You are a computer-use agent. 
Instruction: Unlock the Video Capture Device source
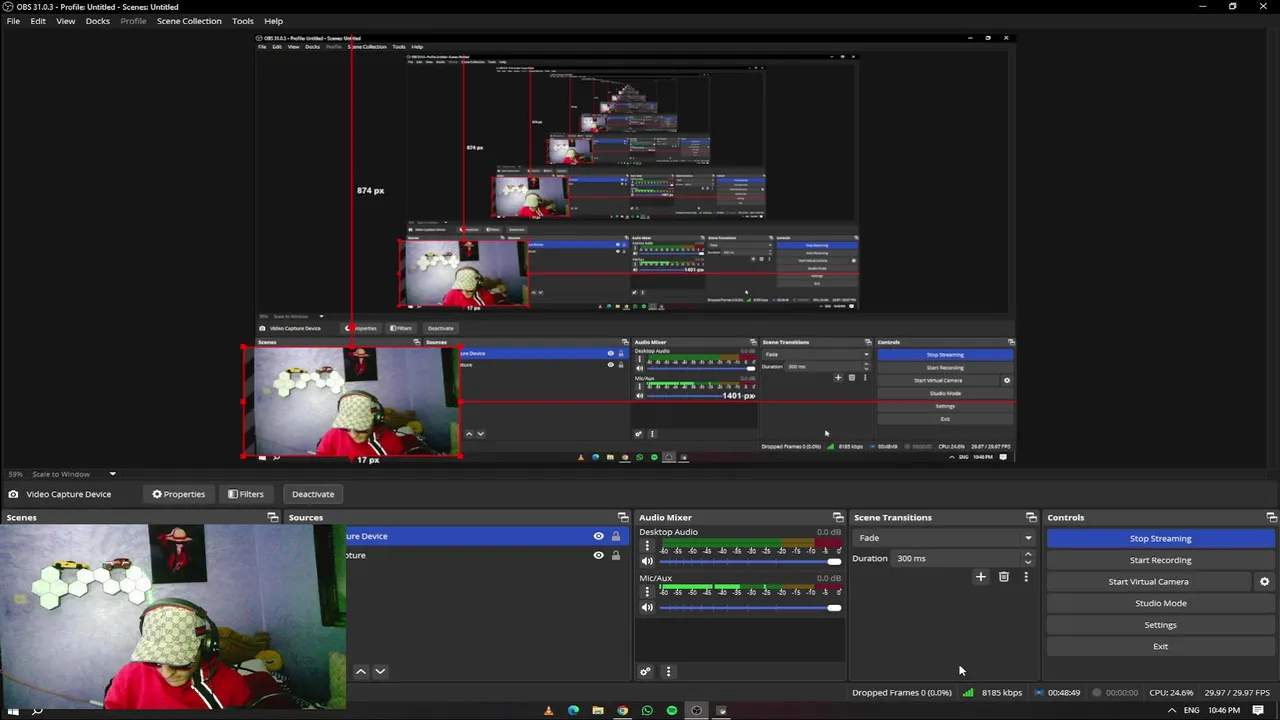point(616,536)
